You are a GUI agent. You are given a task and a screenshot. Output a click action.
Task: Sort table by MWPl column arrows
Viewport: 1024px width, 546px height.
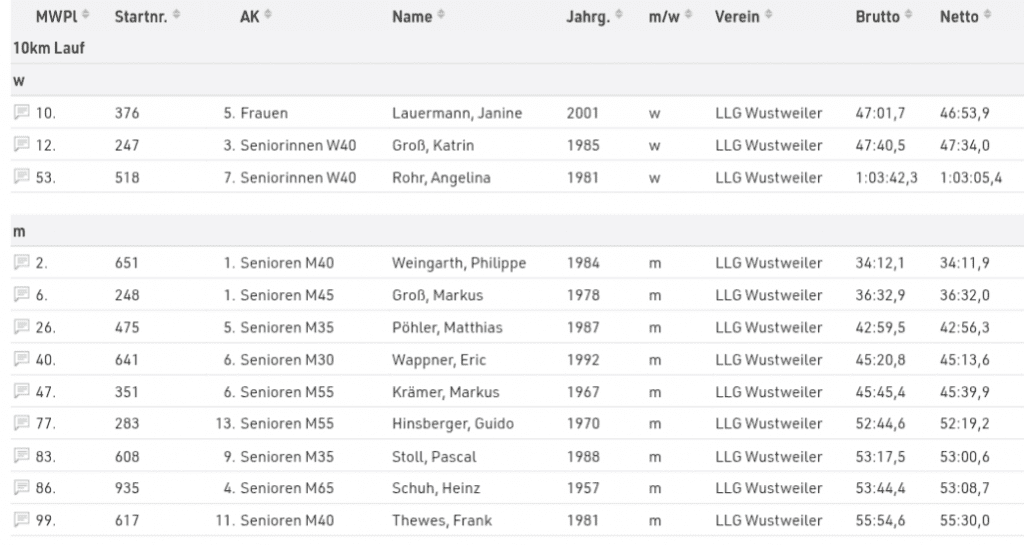tap(85, 17)
